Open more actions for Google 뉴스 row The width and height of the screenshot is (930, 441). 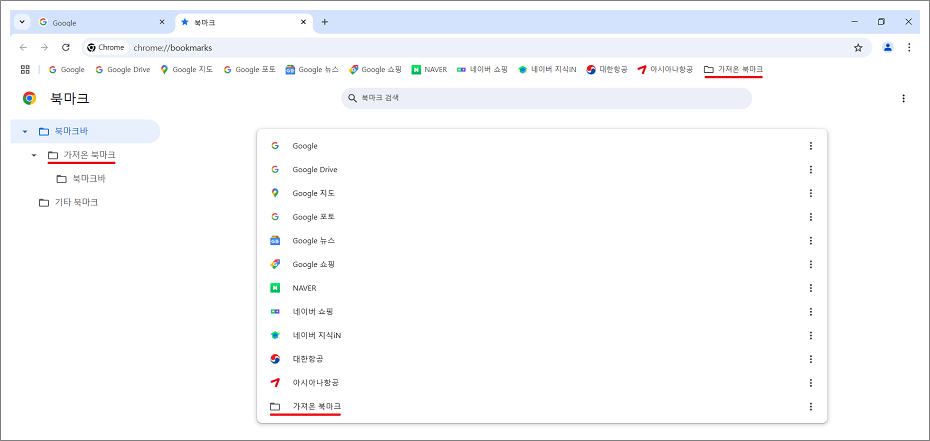pyautogui.click(x=811, y=241)
